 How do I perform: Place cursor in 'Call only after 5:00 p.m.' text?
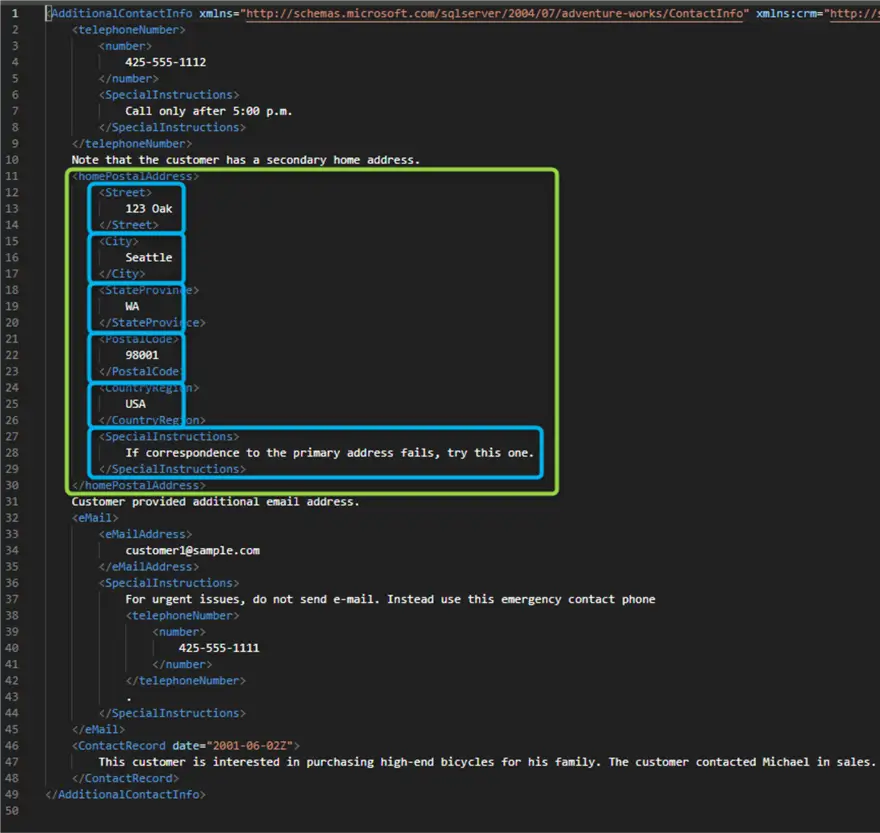pos(208,111)
